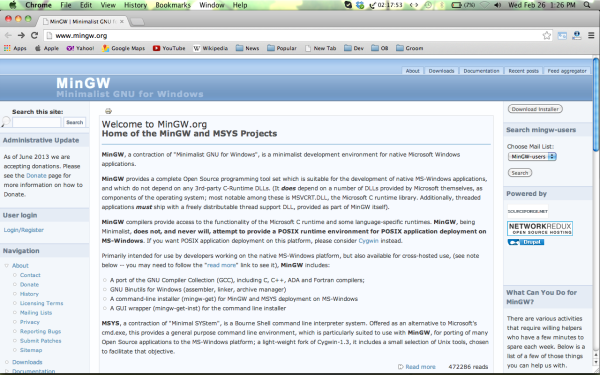The height and width of the screenshot is (375, 600).
Task: Open the New Tab bookmark
Action: coord(321,48)
